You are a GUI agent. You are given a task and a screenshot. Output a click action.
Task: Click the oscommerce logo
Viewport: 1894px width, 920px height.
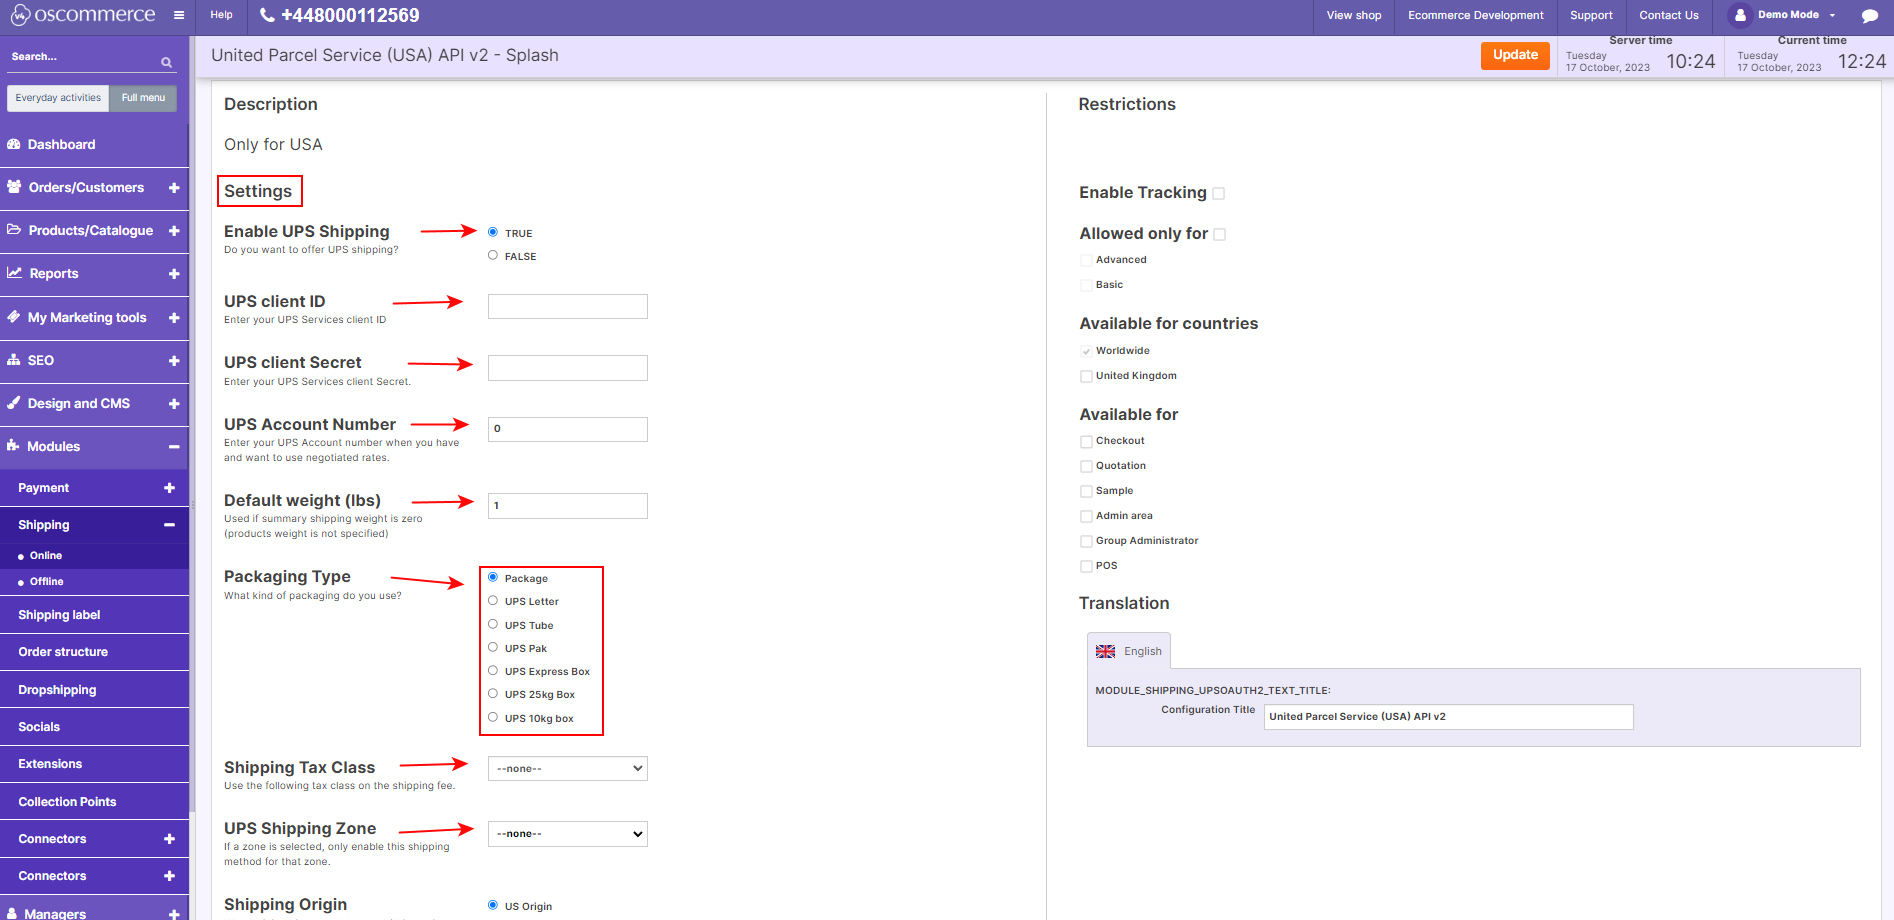point(83,15)
